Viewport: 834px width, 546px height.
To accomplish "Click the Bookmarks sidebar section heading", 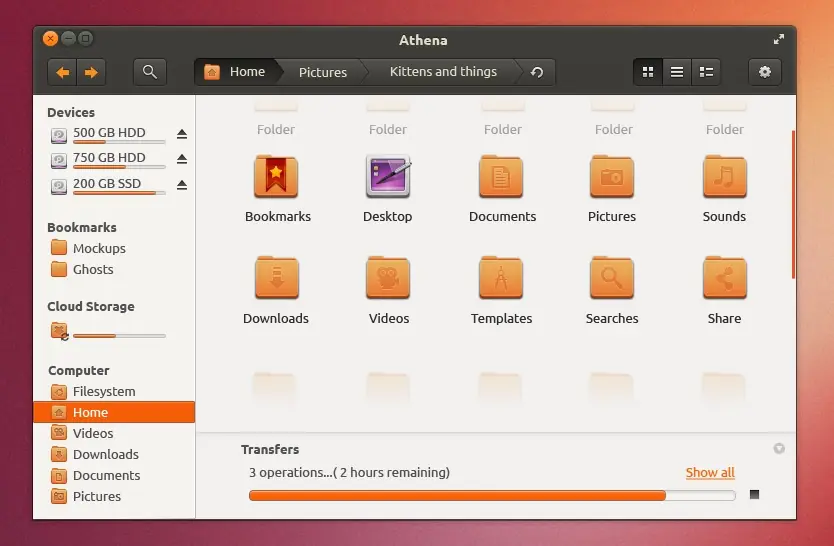I will pos(82,228).
